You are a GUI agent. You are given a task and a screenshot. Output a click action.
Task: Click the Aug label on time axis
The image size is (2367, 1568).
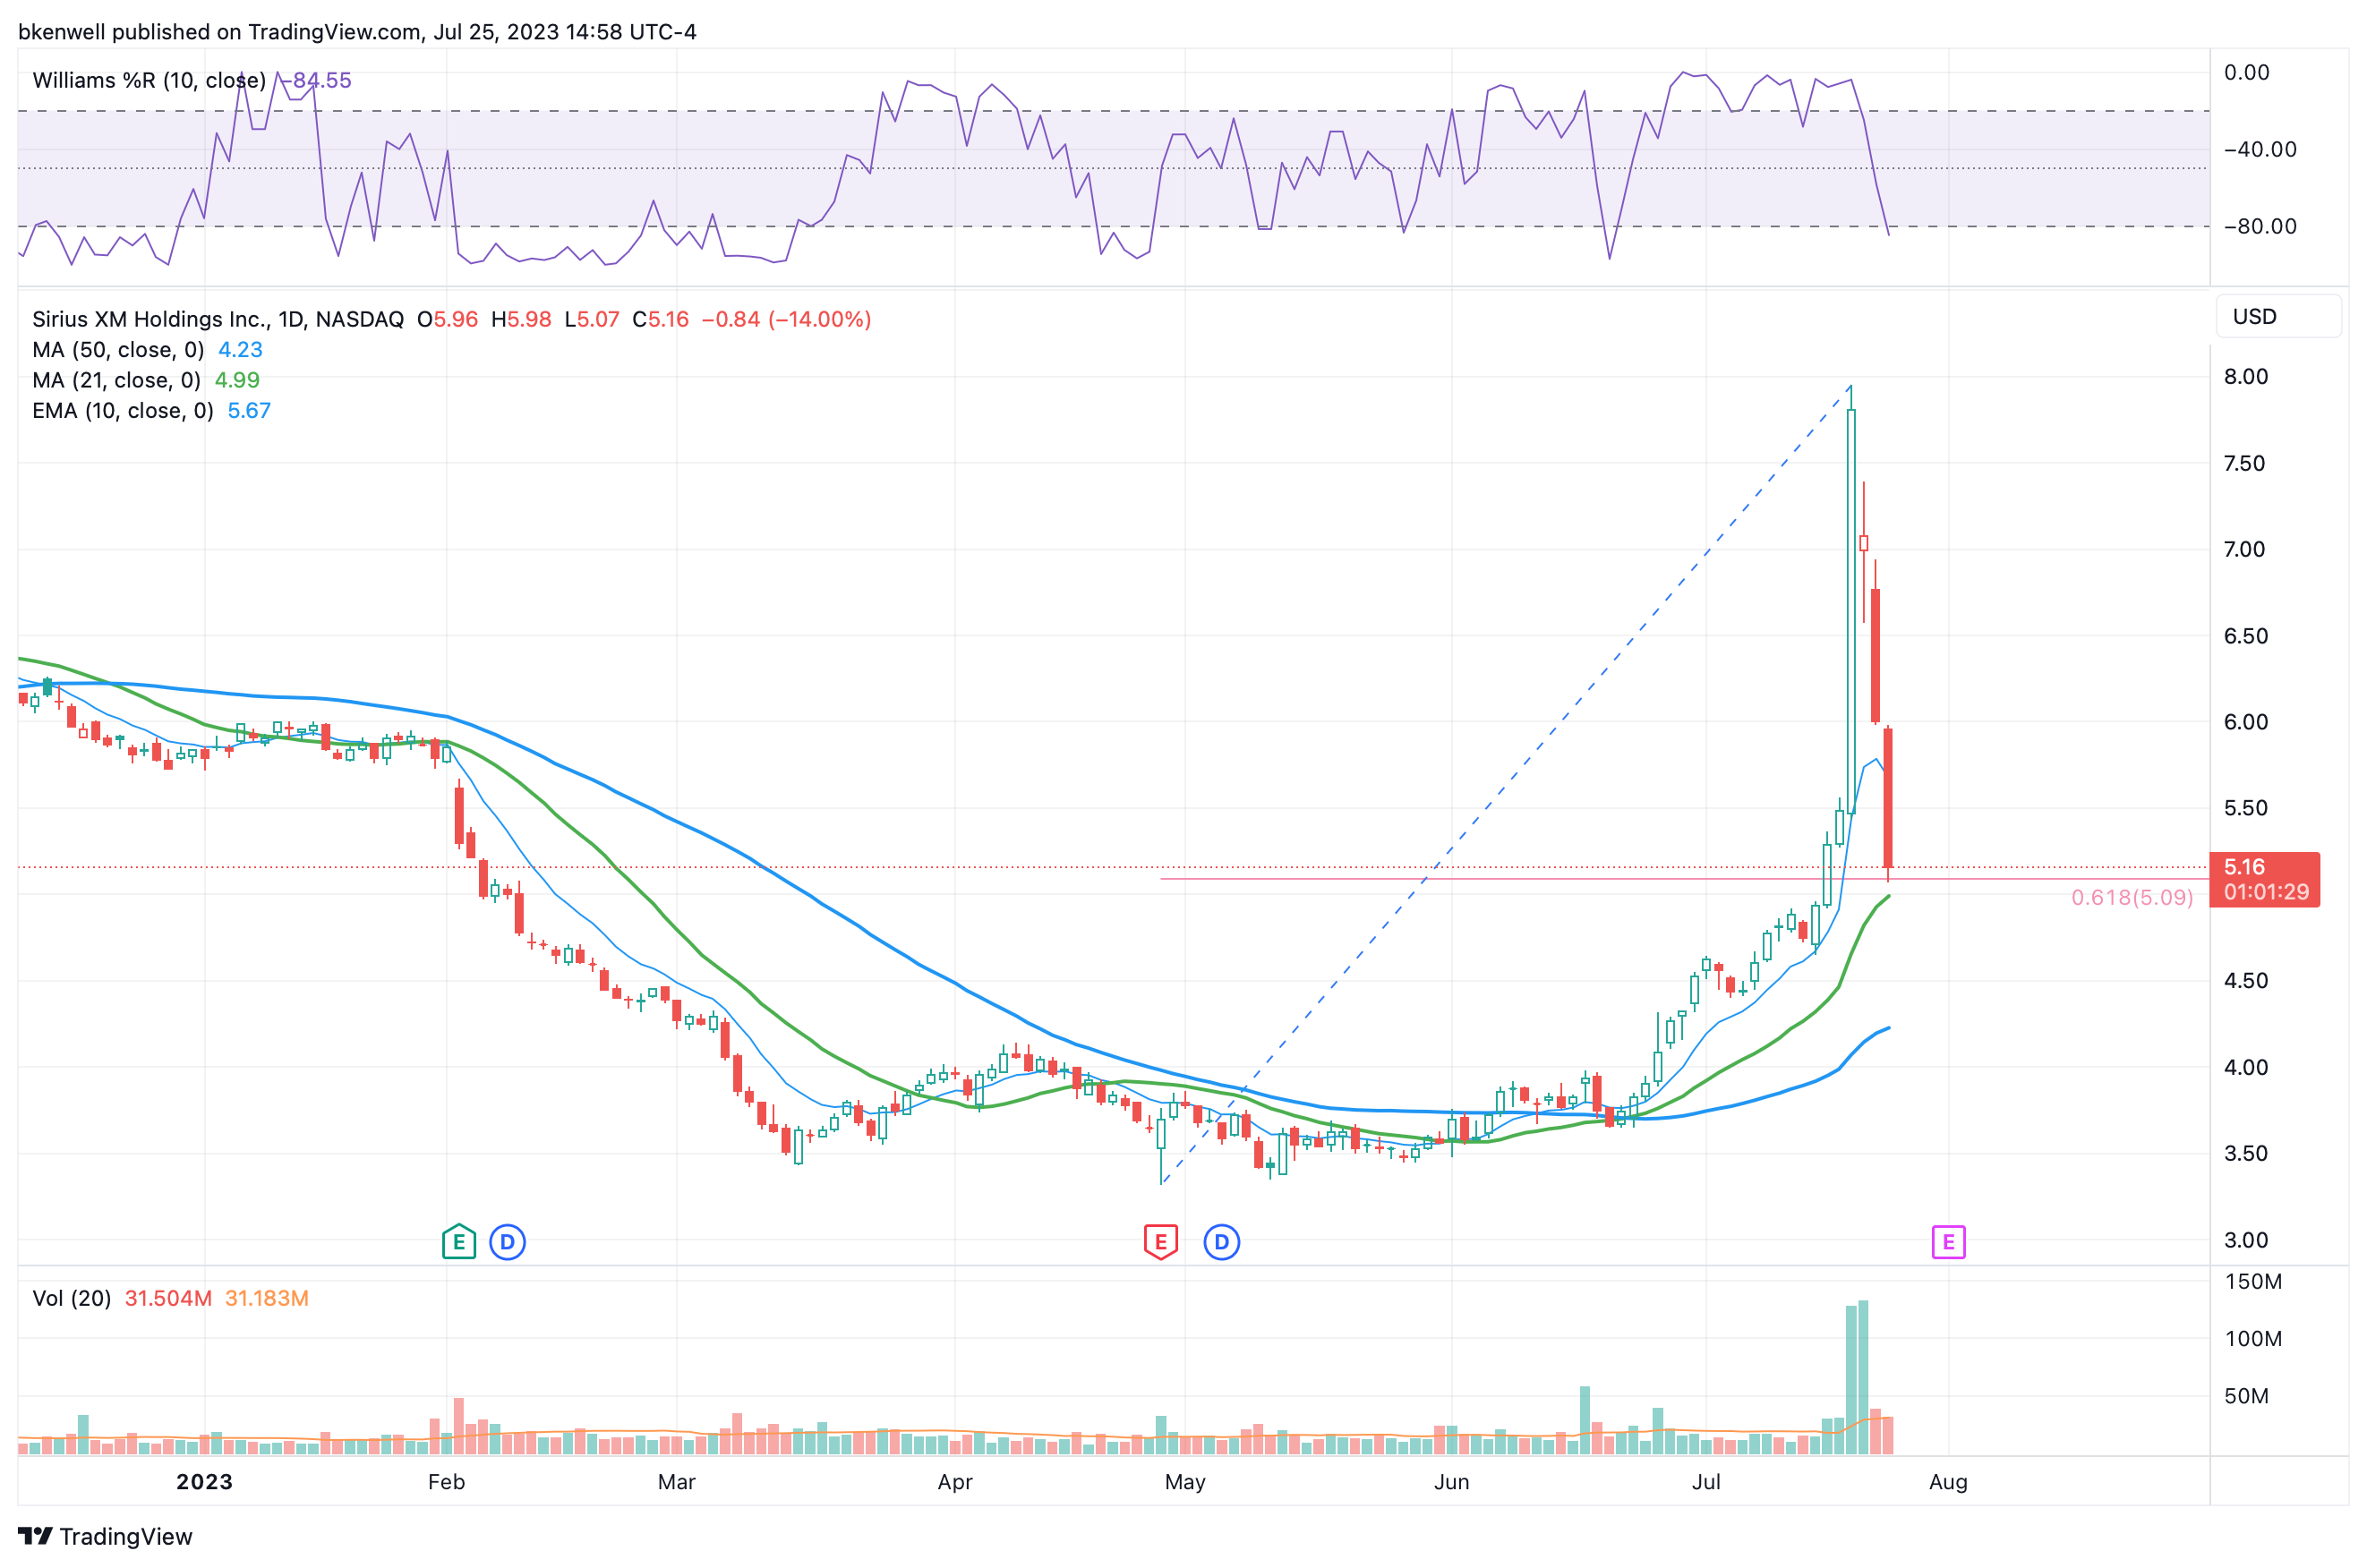(1947, 1481)
